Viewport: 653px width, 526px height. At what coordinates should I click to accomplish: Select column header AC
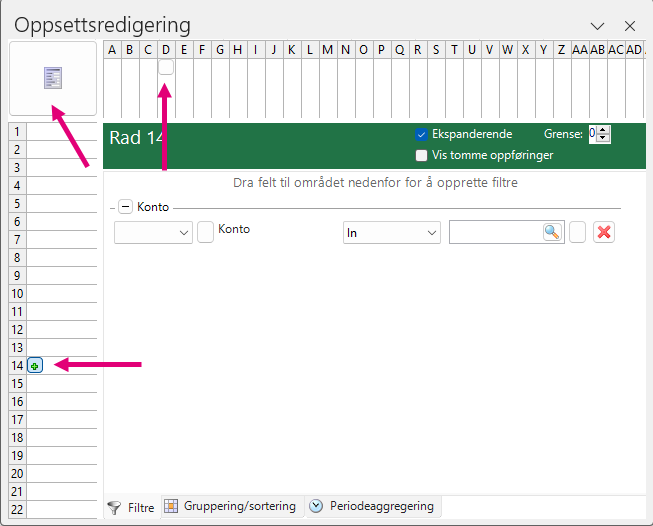(x=616, y=50)
